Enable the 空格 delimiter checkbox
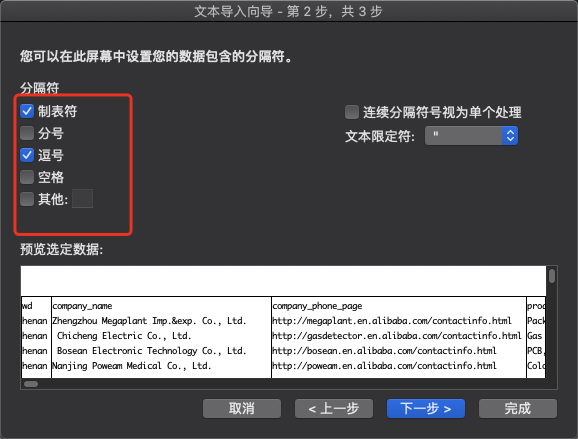578x439 pixels. pyautogui.click(x=27, y=177)
